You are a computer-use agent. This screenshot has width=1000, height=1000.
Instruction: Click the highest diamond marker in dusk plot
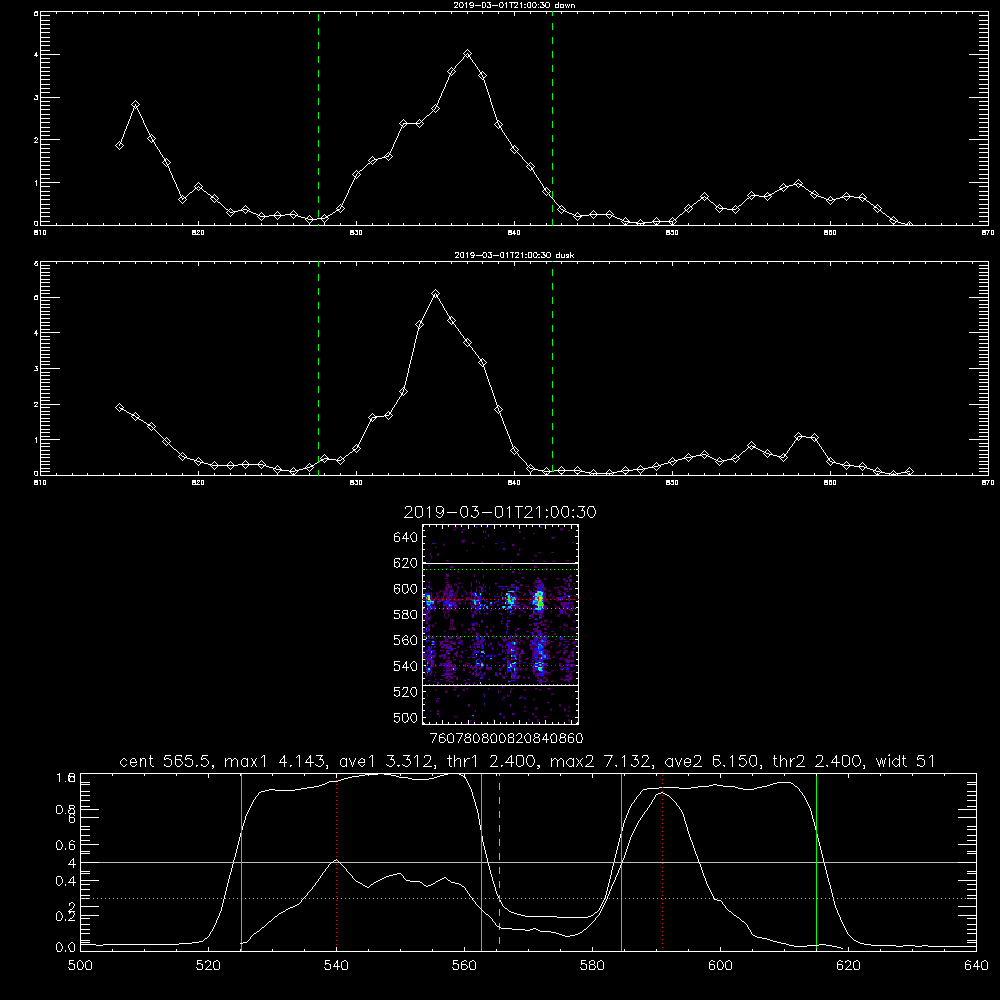click(436, 294)
